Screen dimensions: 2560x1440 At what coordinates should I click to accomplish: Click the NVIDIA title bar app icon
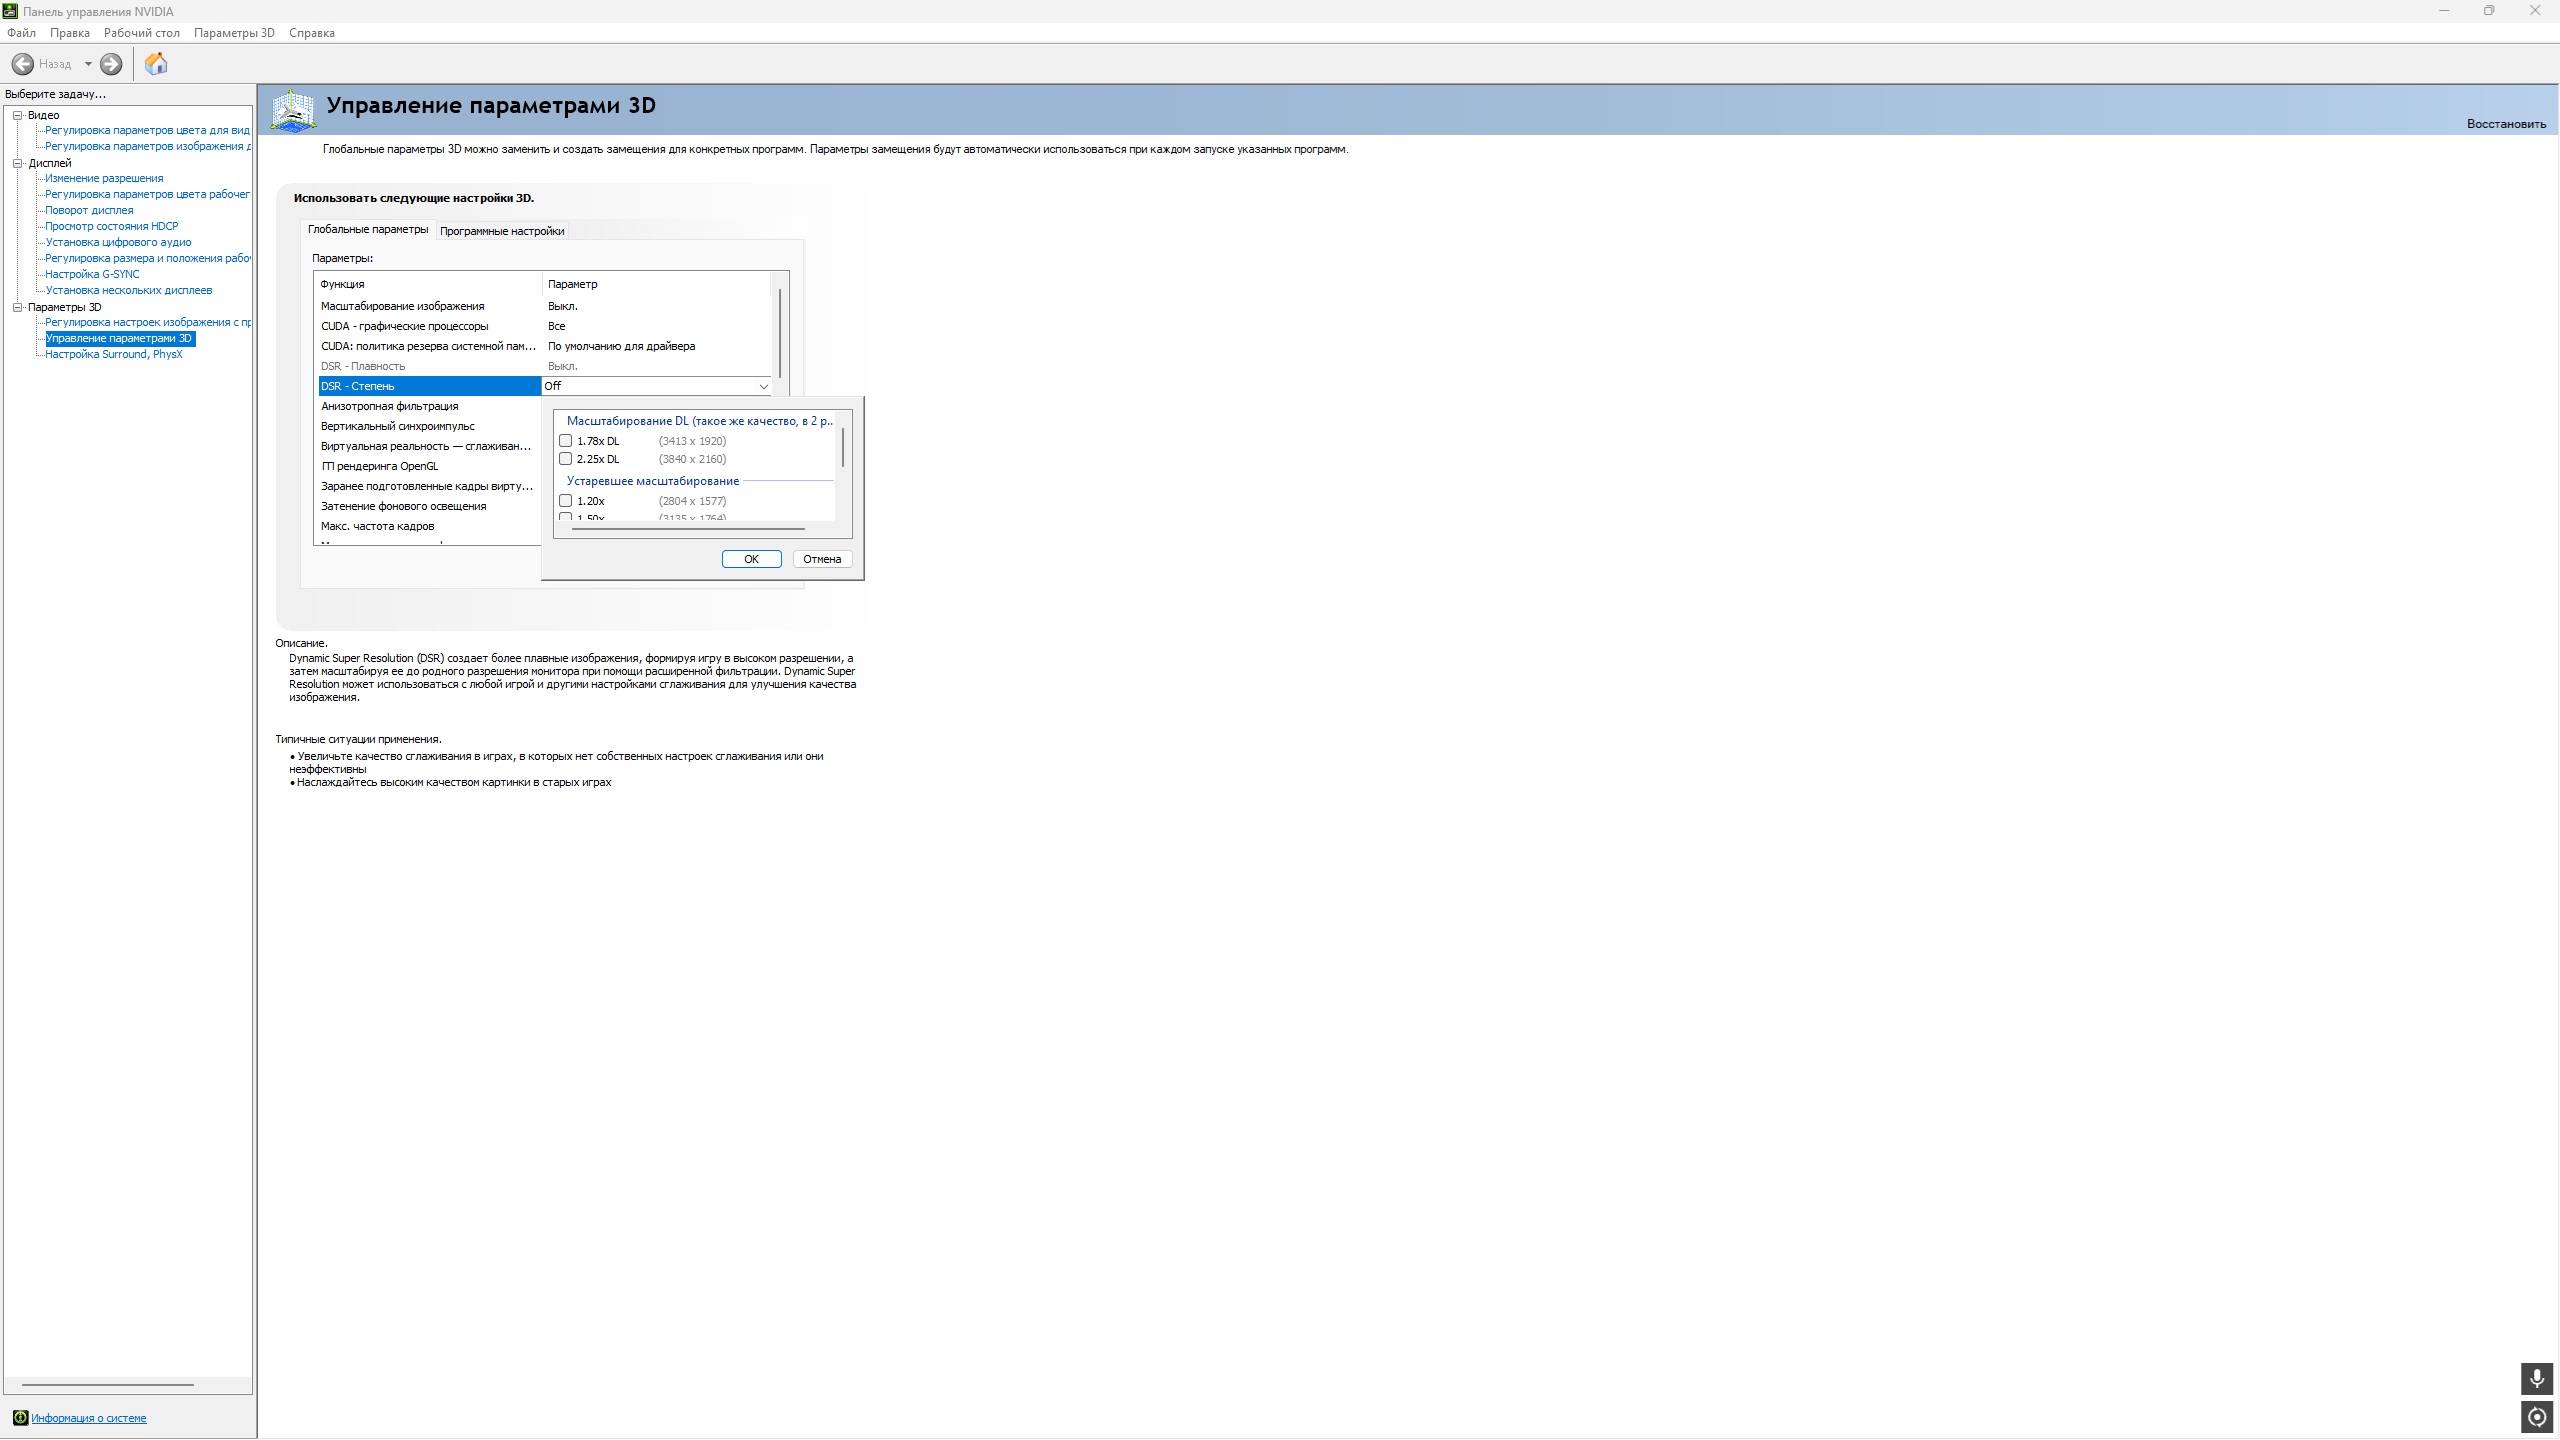tap(10, 11)
